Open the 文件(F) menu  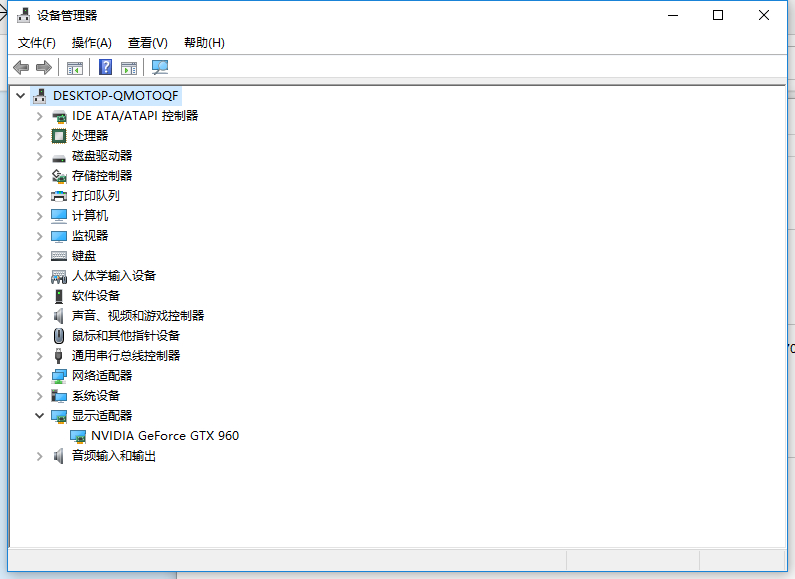(37, 43)
